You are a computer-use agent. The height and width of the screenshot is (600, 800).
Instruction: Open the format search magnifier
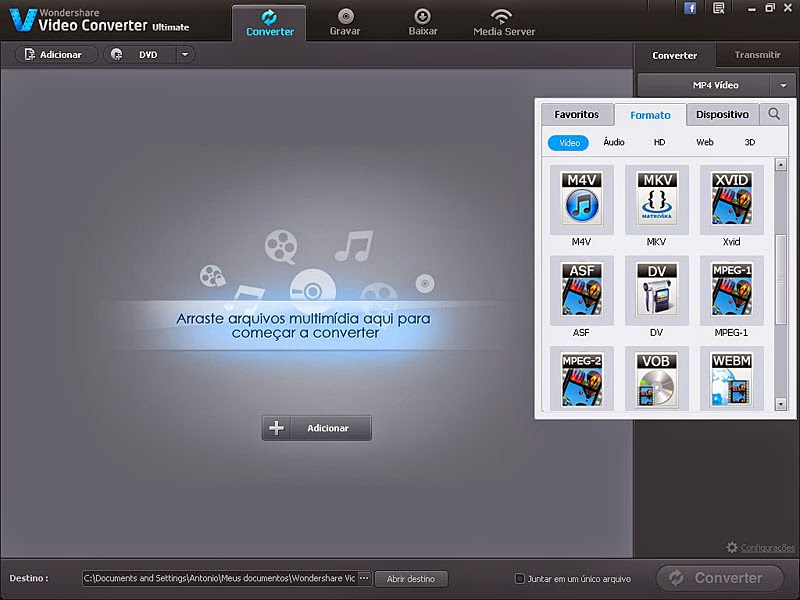point(774,114)
